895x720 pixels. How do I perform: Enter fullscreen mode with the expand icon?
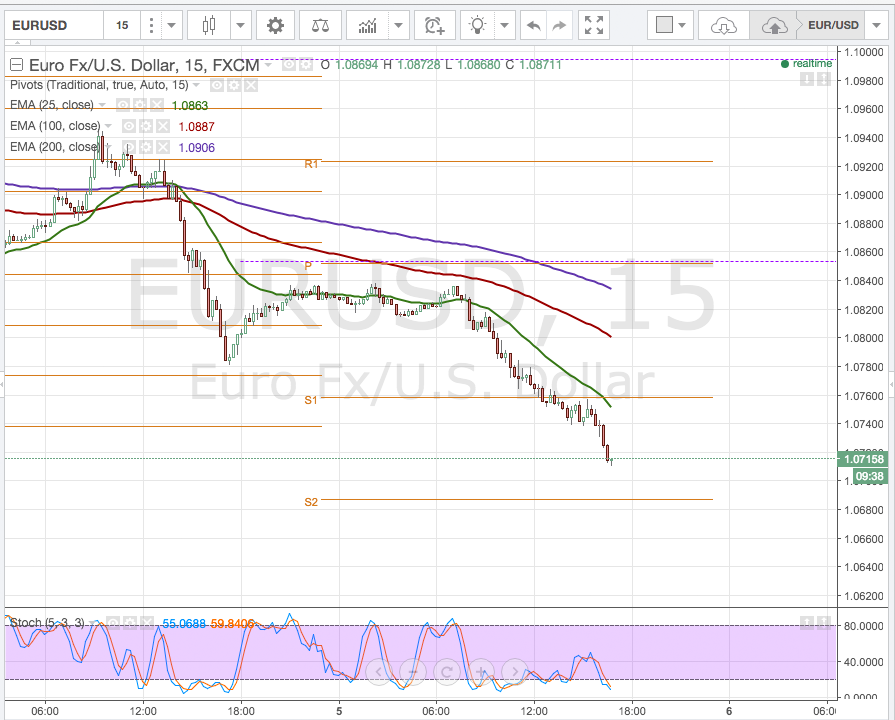pyautogui.click(x=593, y=25)
